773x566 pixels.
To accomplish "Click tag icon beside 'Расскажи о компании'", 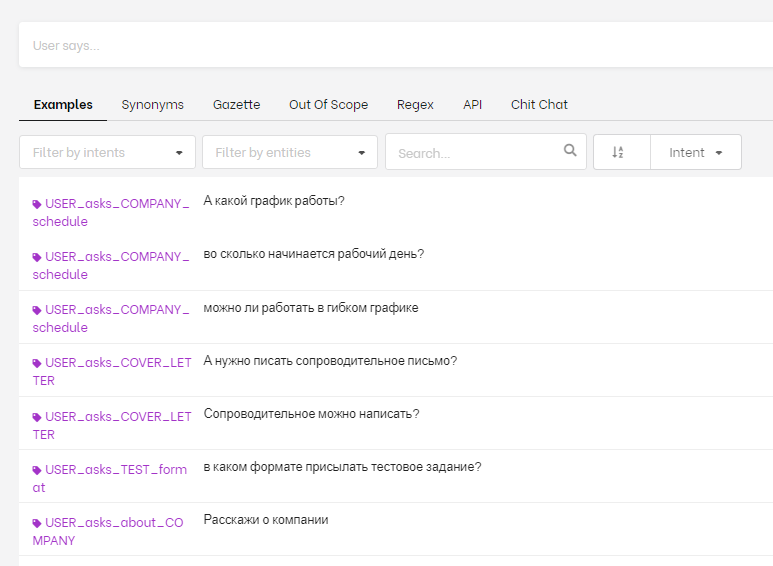I will 37,523.
